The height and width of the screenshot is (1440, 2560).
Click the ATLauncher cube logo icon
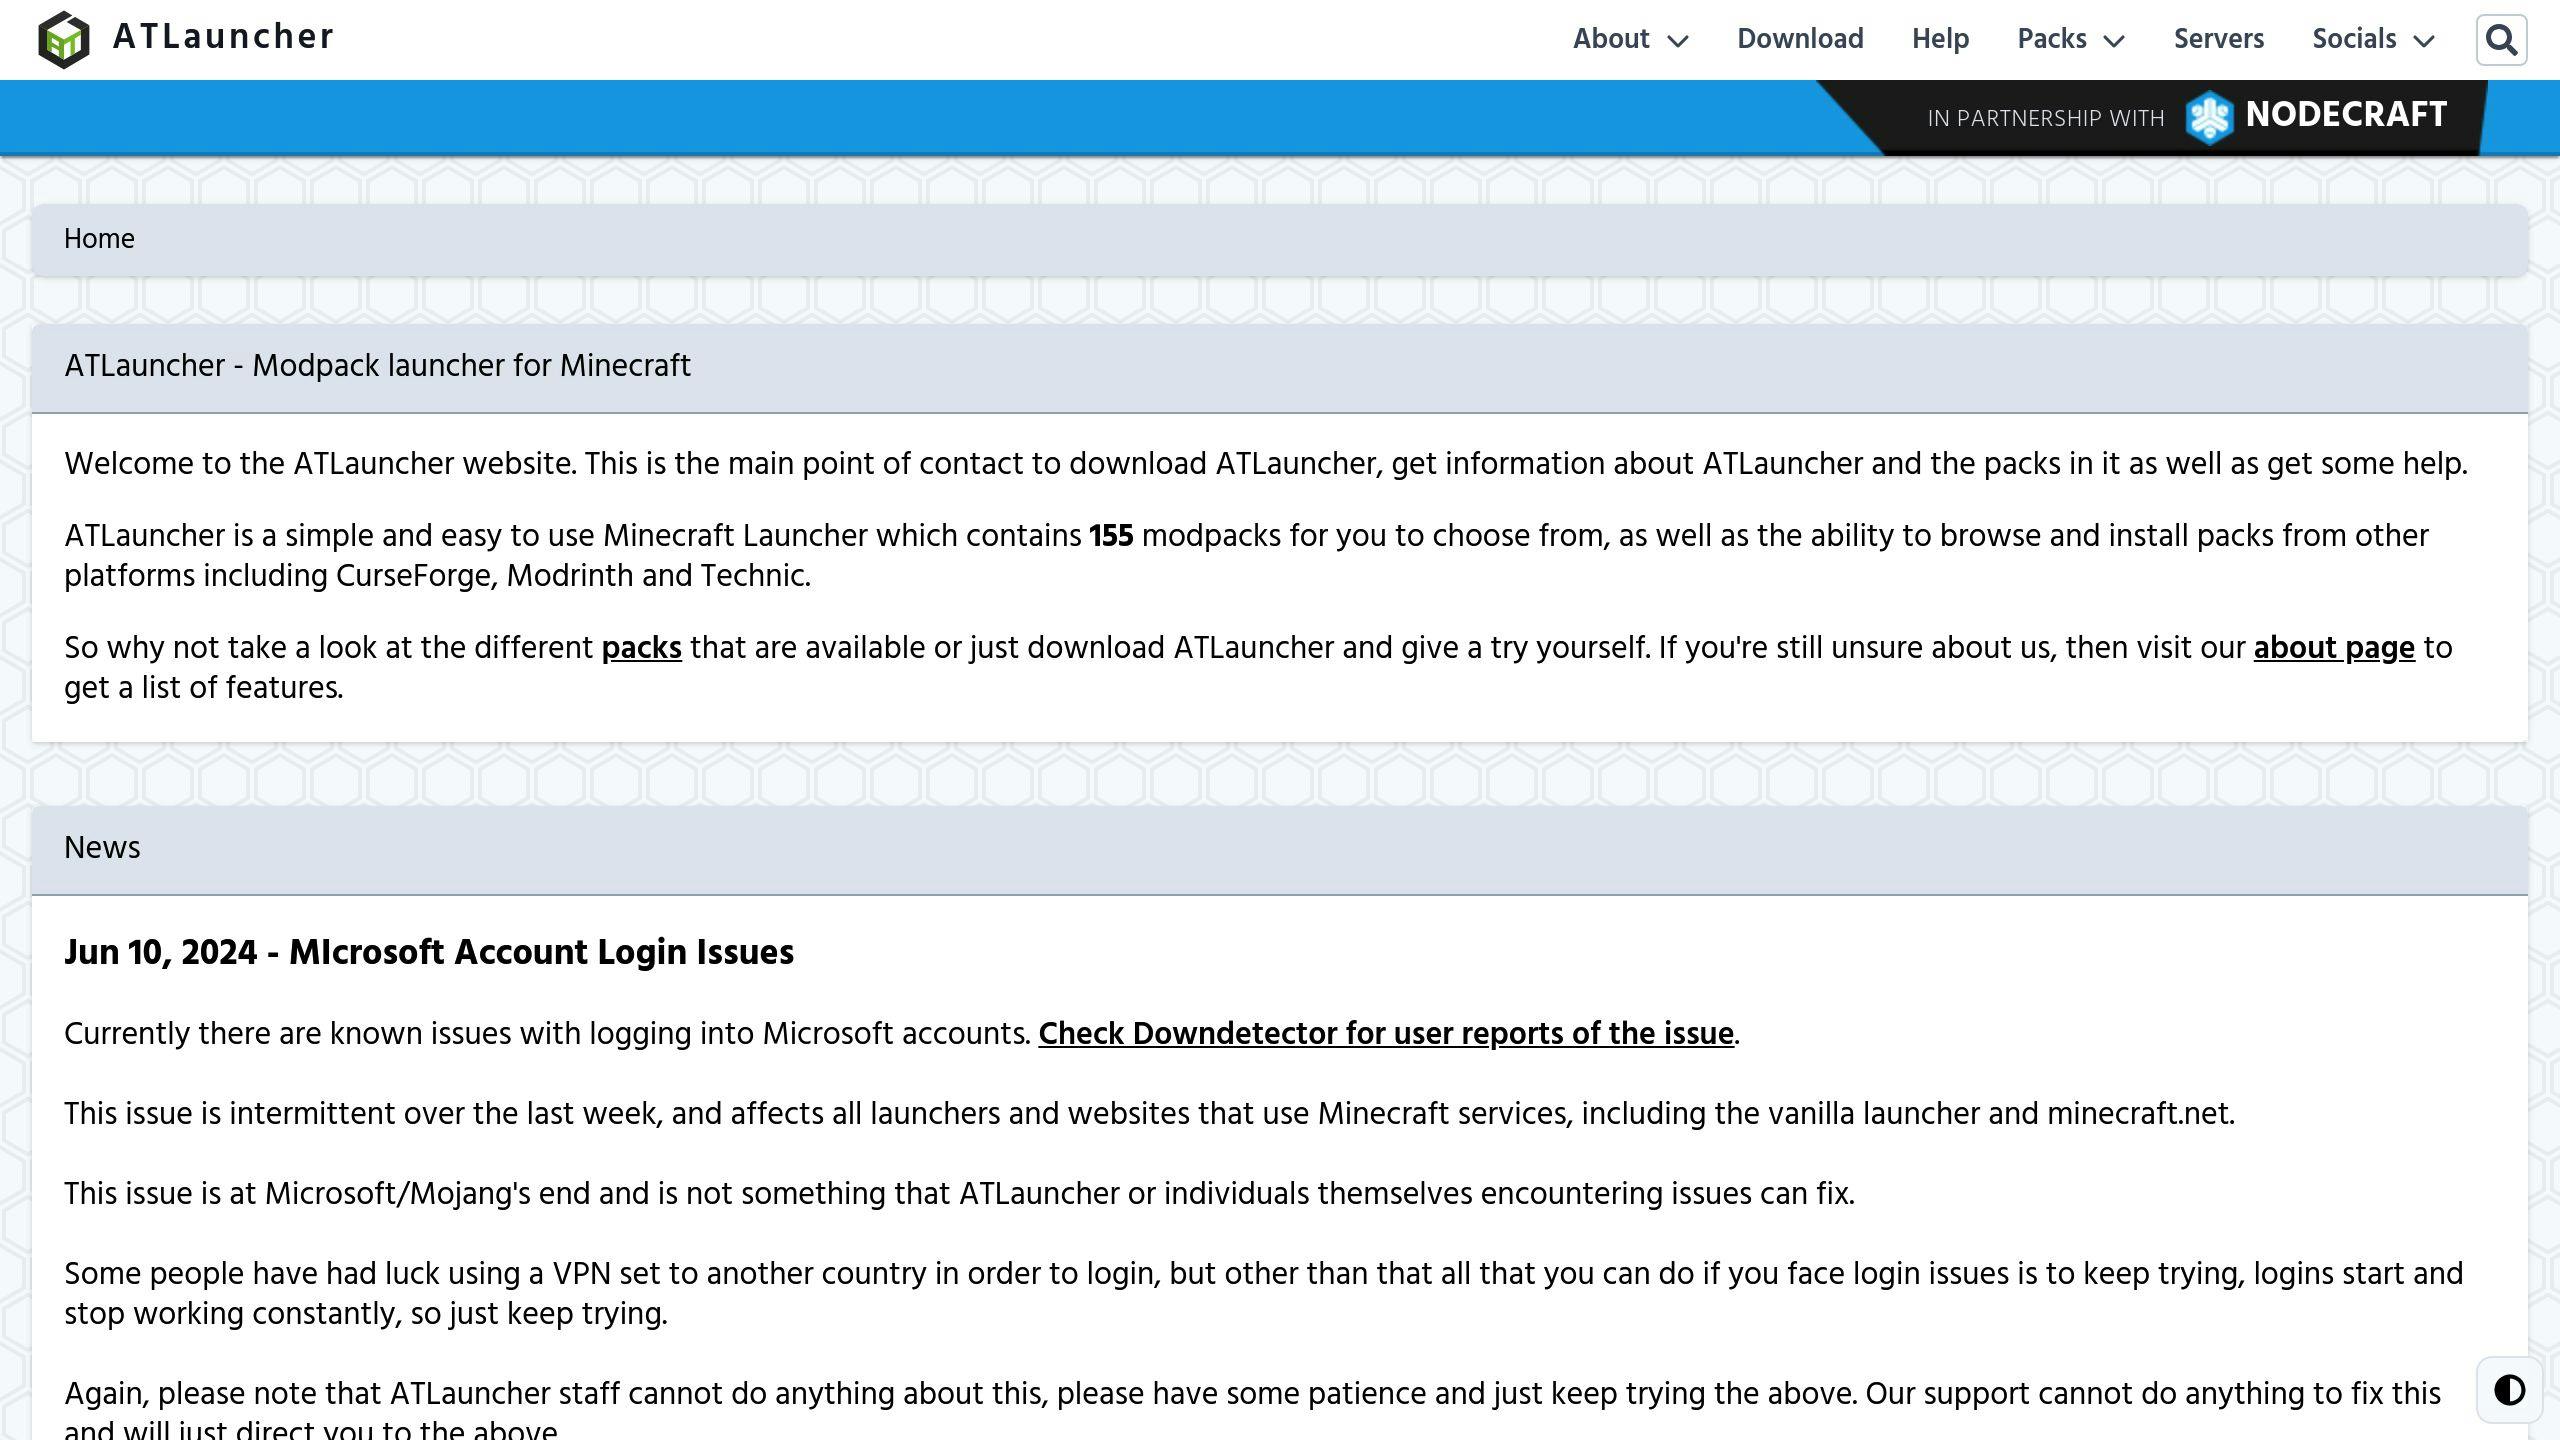pos(64,40)
